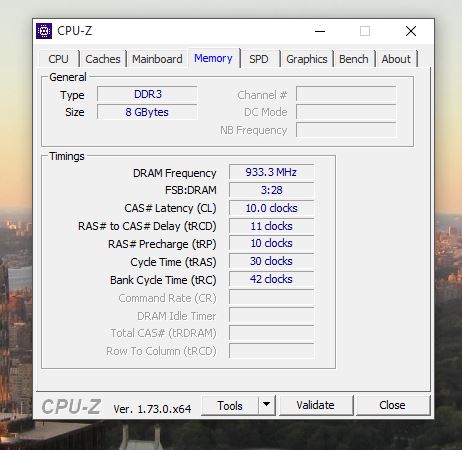
Task: Select the 30 clocks tRAS value
Action: point(271,262)
